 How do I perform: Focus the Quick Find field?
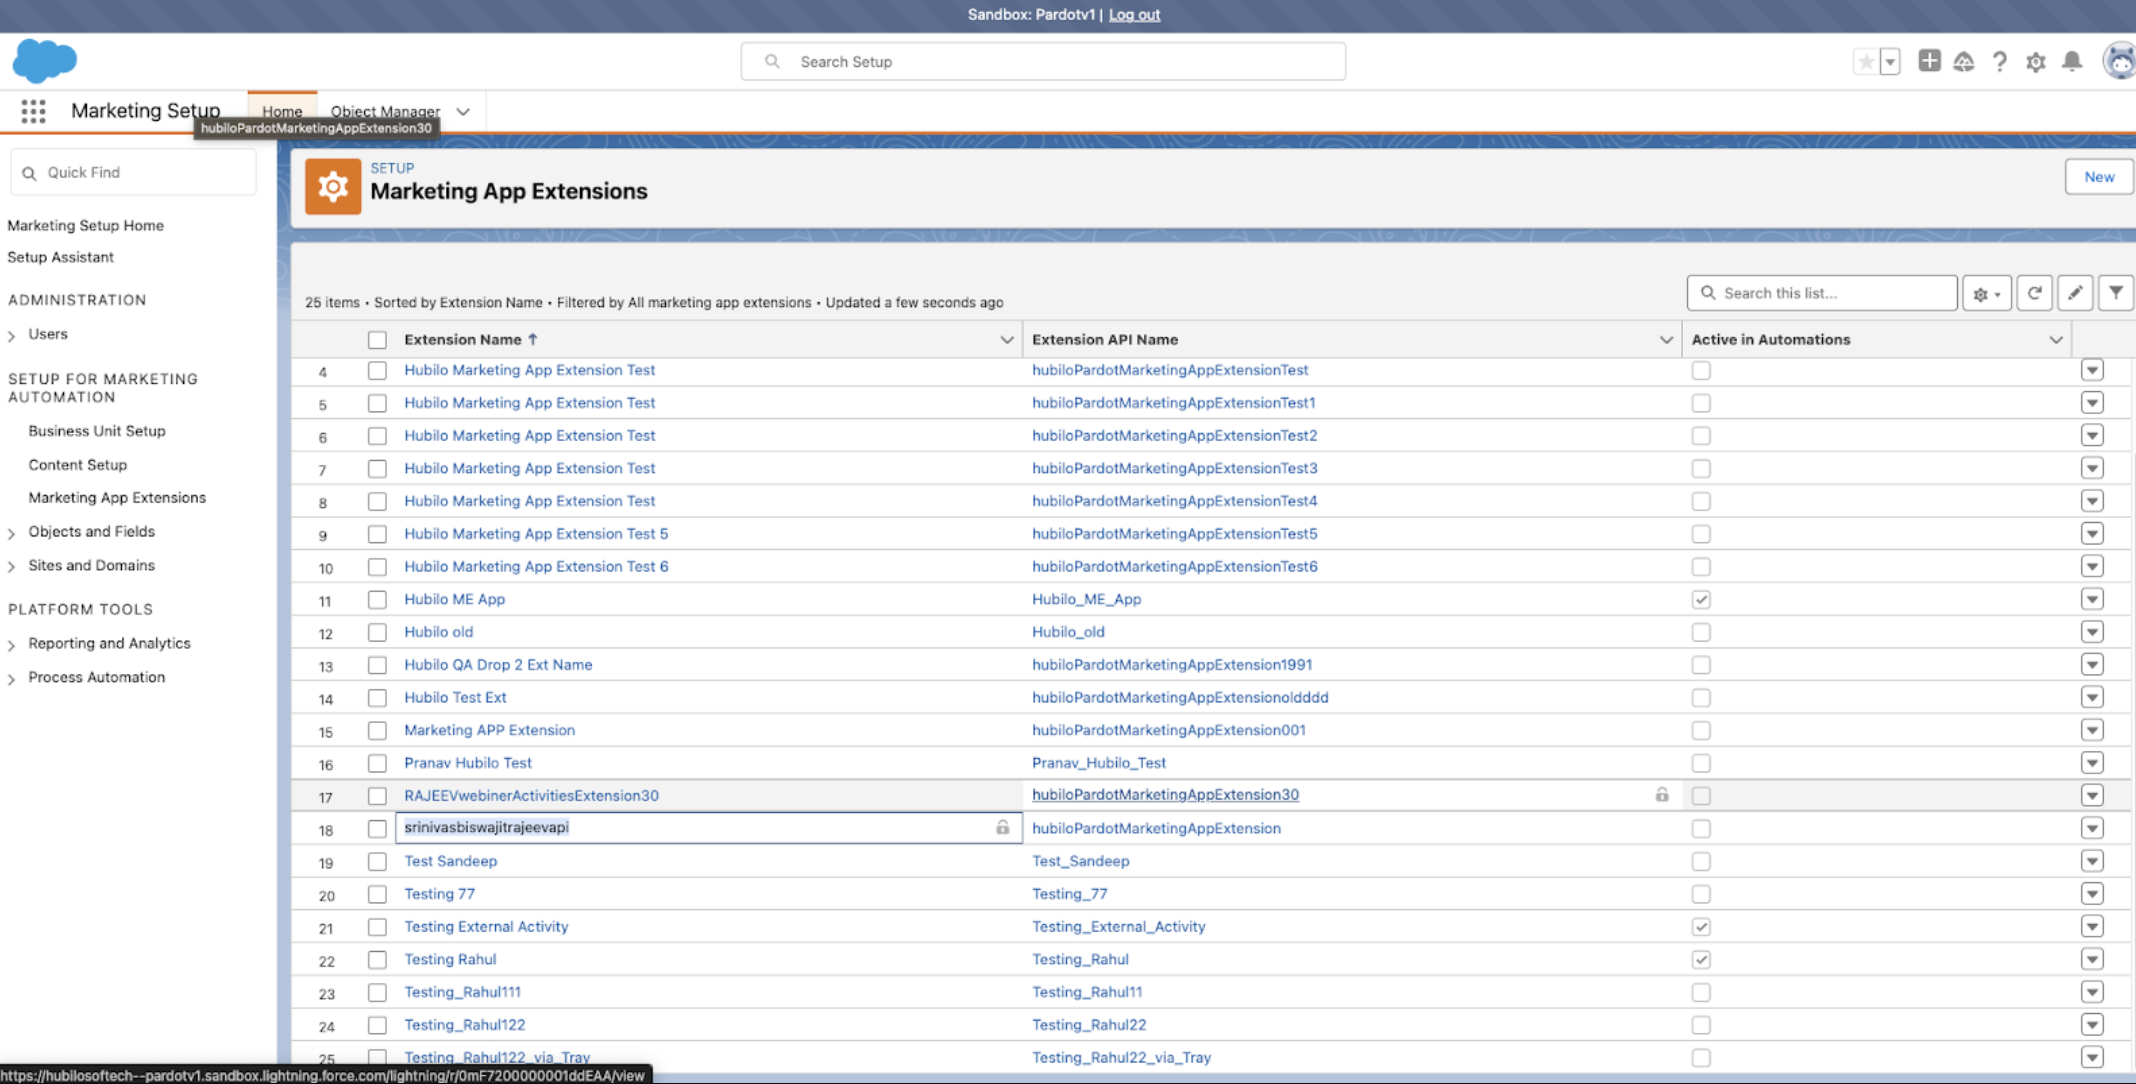(x=133, y=173)
